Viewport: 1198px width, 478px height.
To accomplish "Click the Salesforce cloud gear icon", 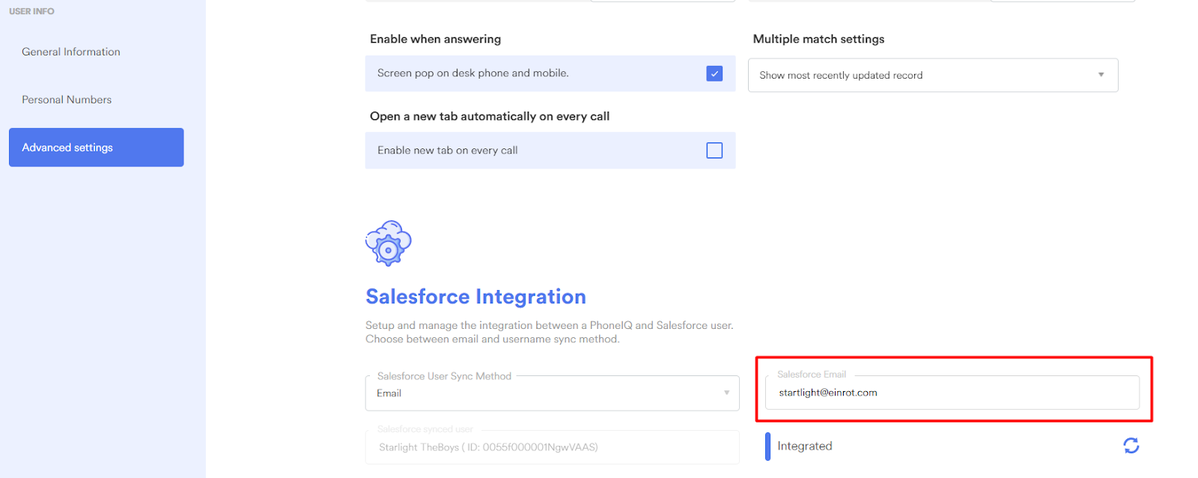I will coord(389,242).
